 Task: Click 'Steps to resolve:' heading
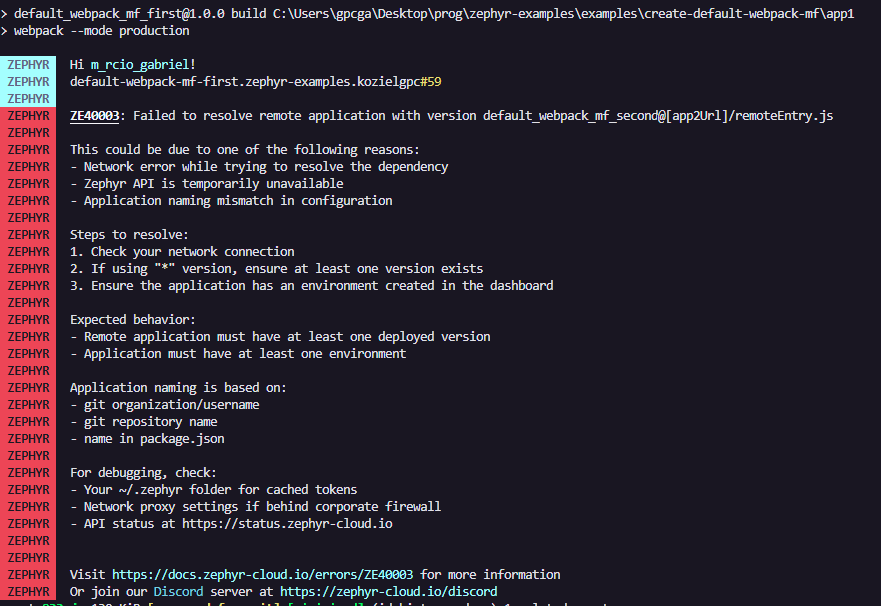(x=129, y=235)
